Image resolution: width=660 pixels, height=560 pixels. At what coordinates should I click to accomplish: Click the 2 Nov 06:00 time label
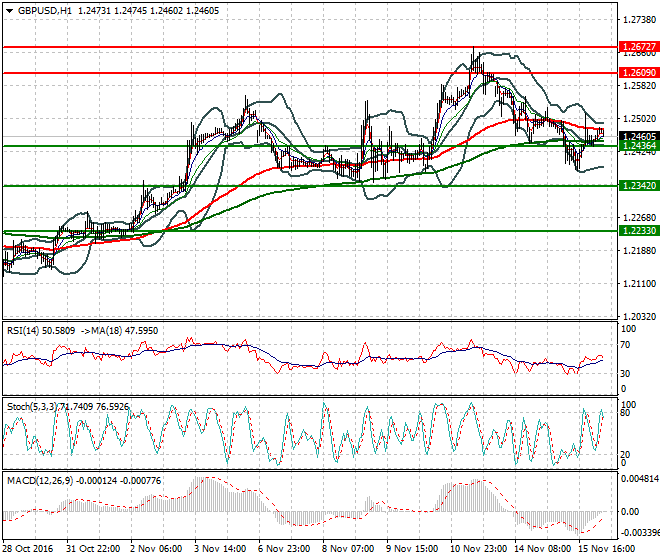click(156, 549)
